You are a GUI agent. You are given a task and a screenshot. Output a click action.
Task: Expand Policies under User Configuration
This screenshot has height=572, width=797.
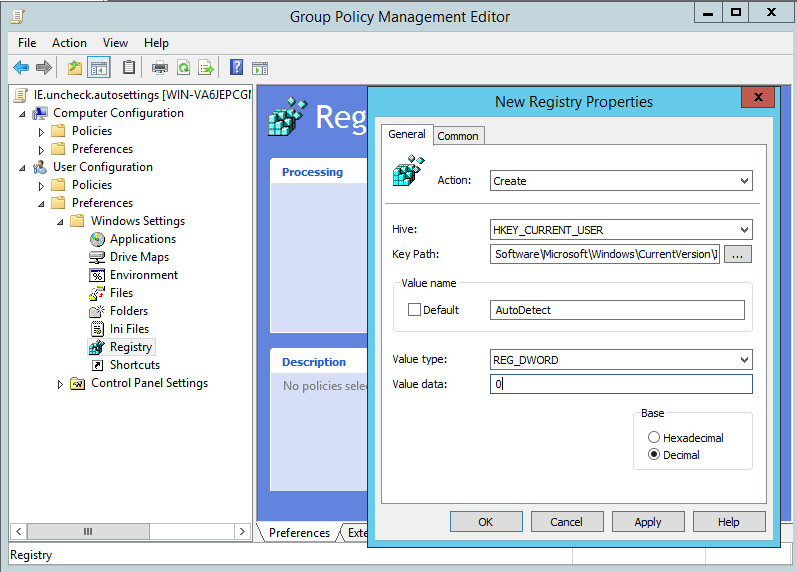[x=41, y=186]
